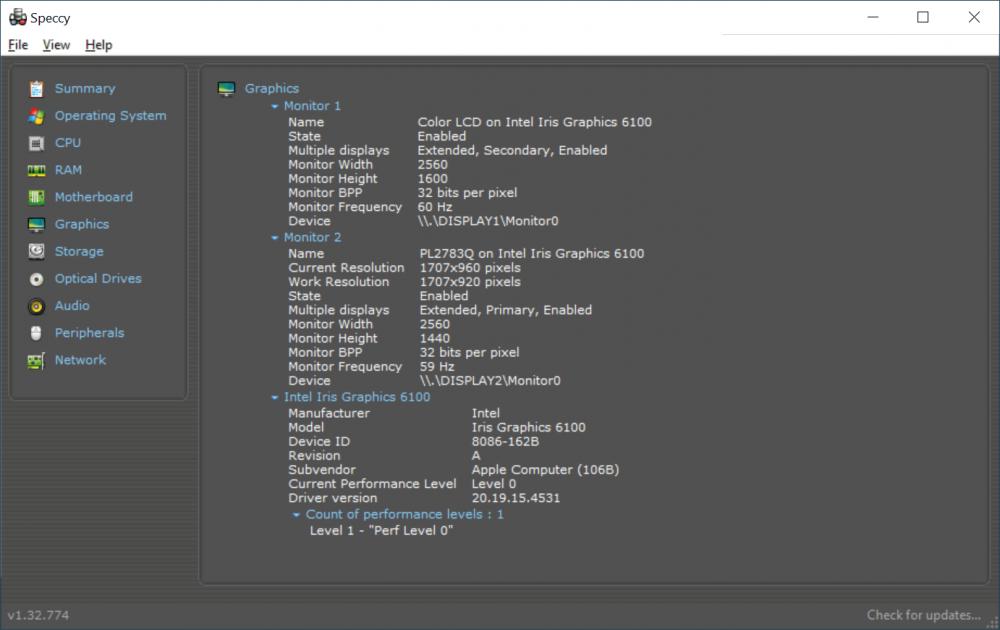This screenshot has width=1000, height=630.
Task: Collapse the Monitor 1 node
Action: 275,106
